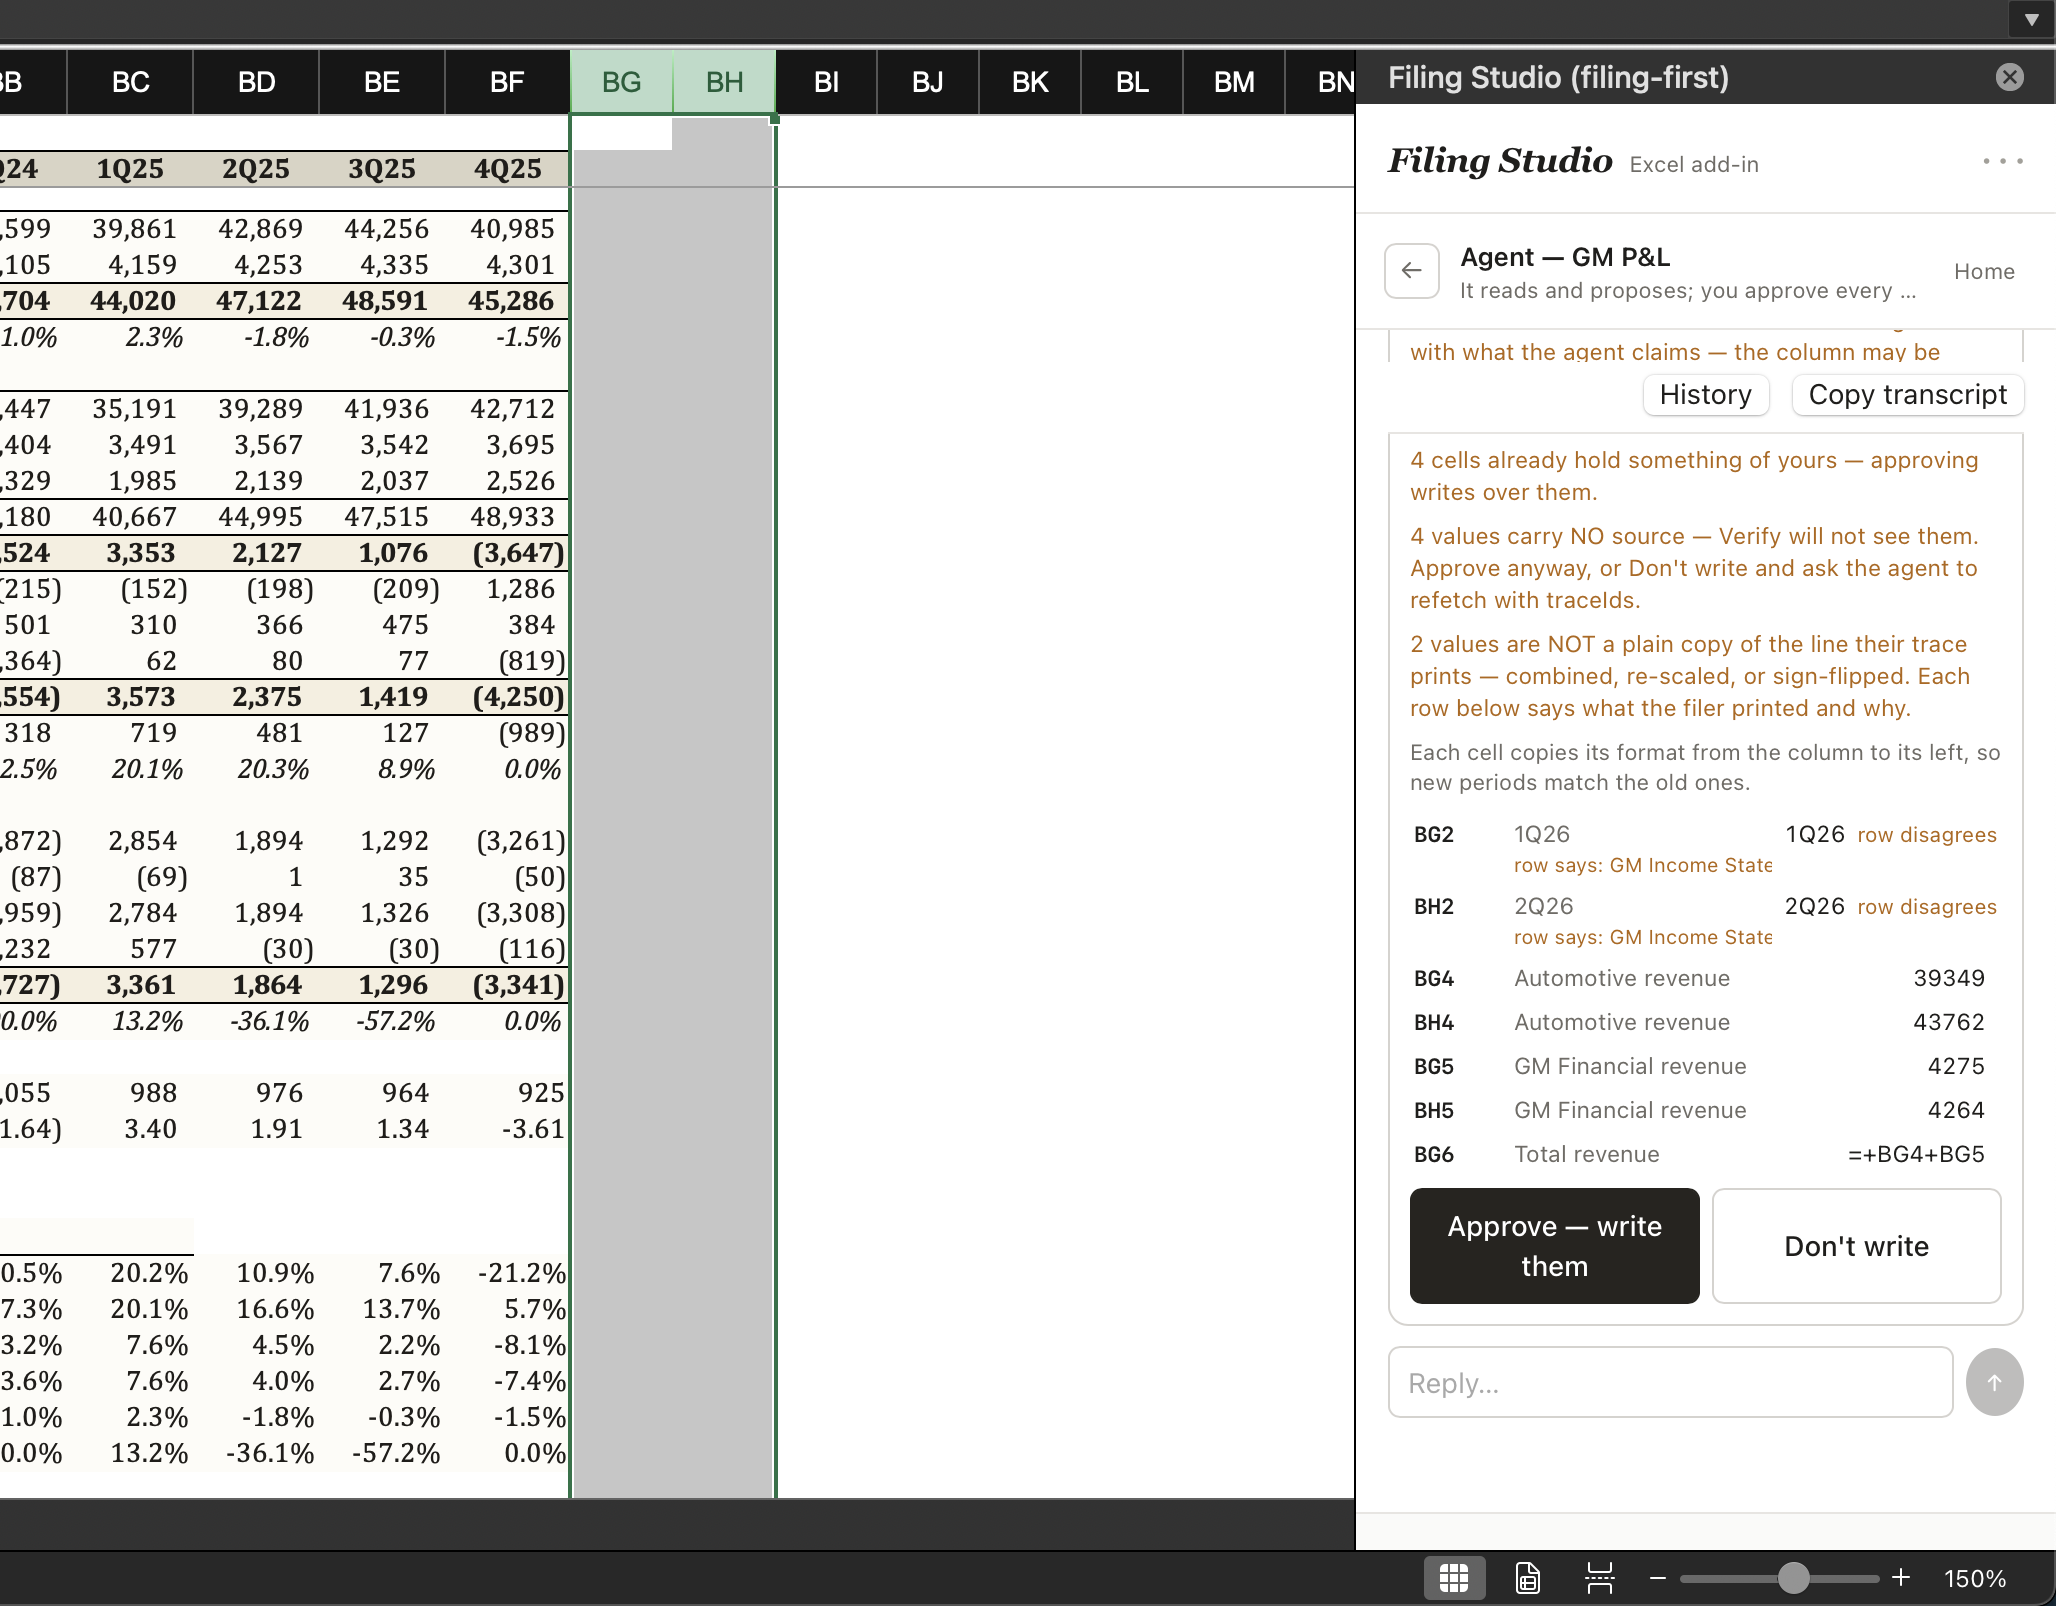Click the 'row disagrees' flag for BH2

(1927, 907)
